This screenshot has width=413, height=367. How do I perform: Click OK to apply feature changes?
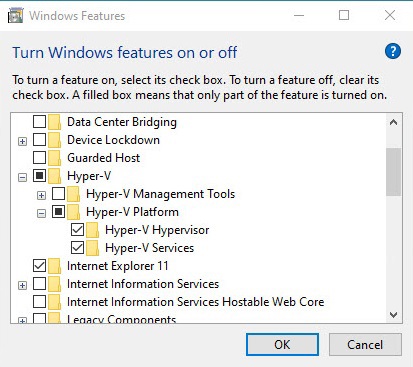tap(282, 345)
